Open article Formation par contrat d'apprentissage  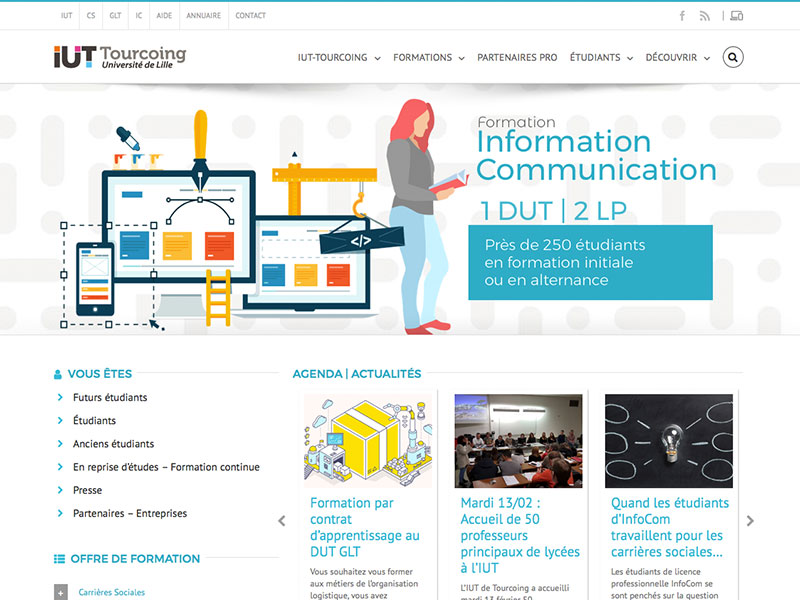(x=365, y=527)
